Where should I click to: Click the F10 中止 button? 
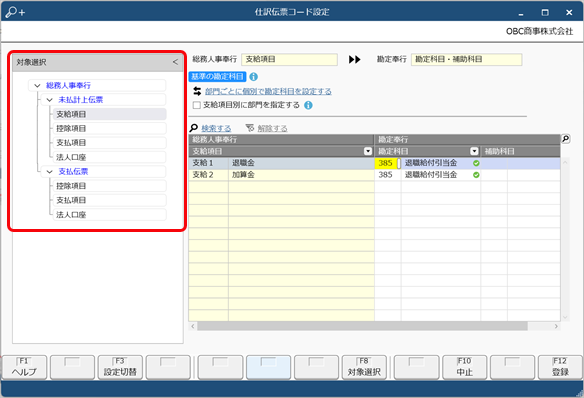pyautogui.click(x=464, y=367)
